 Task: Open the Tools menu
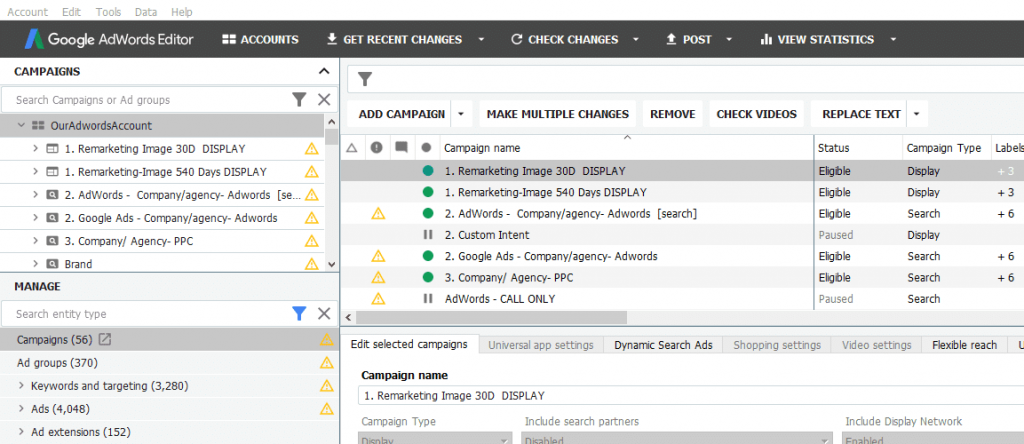point(108,12)
